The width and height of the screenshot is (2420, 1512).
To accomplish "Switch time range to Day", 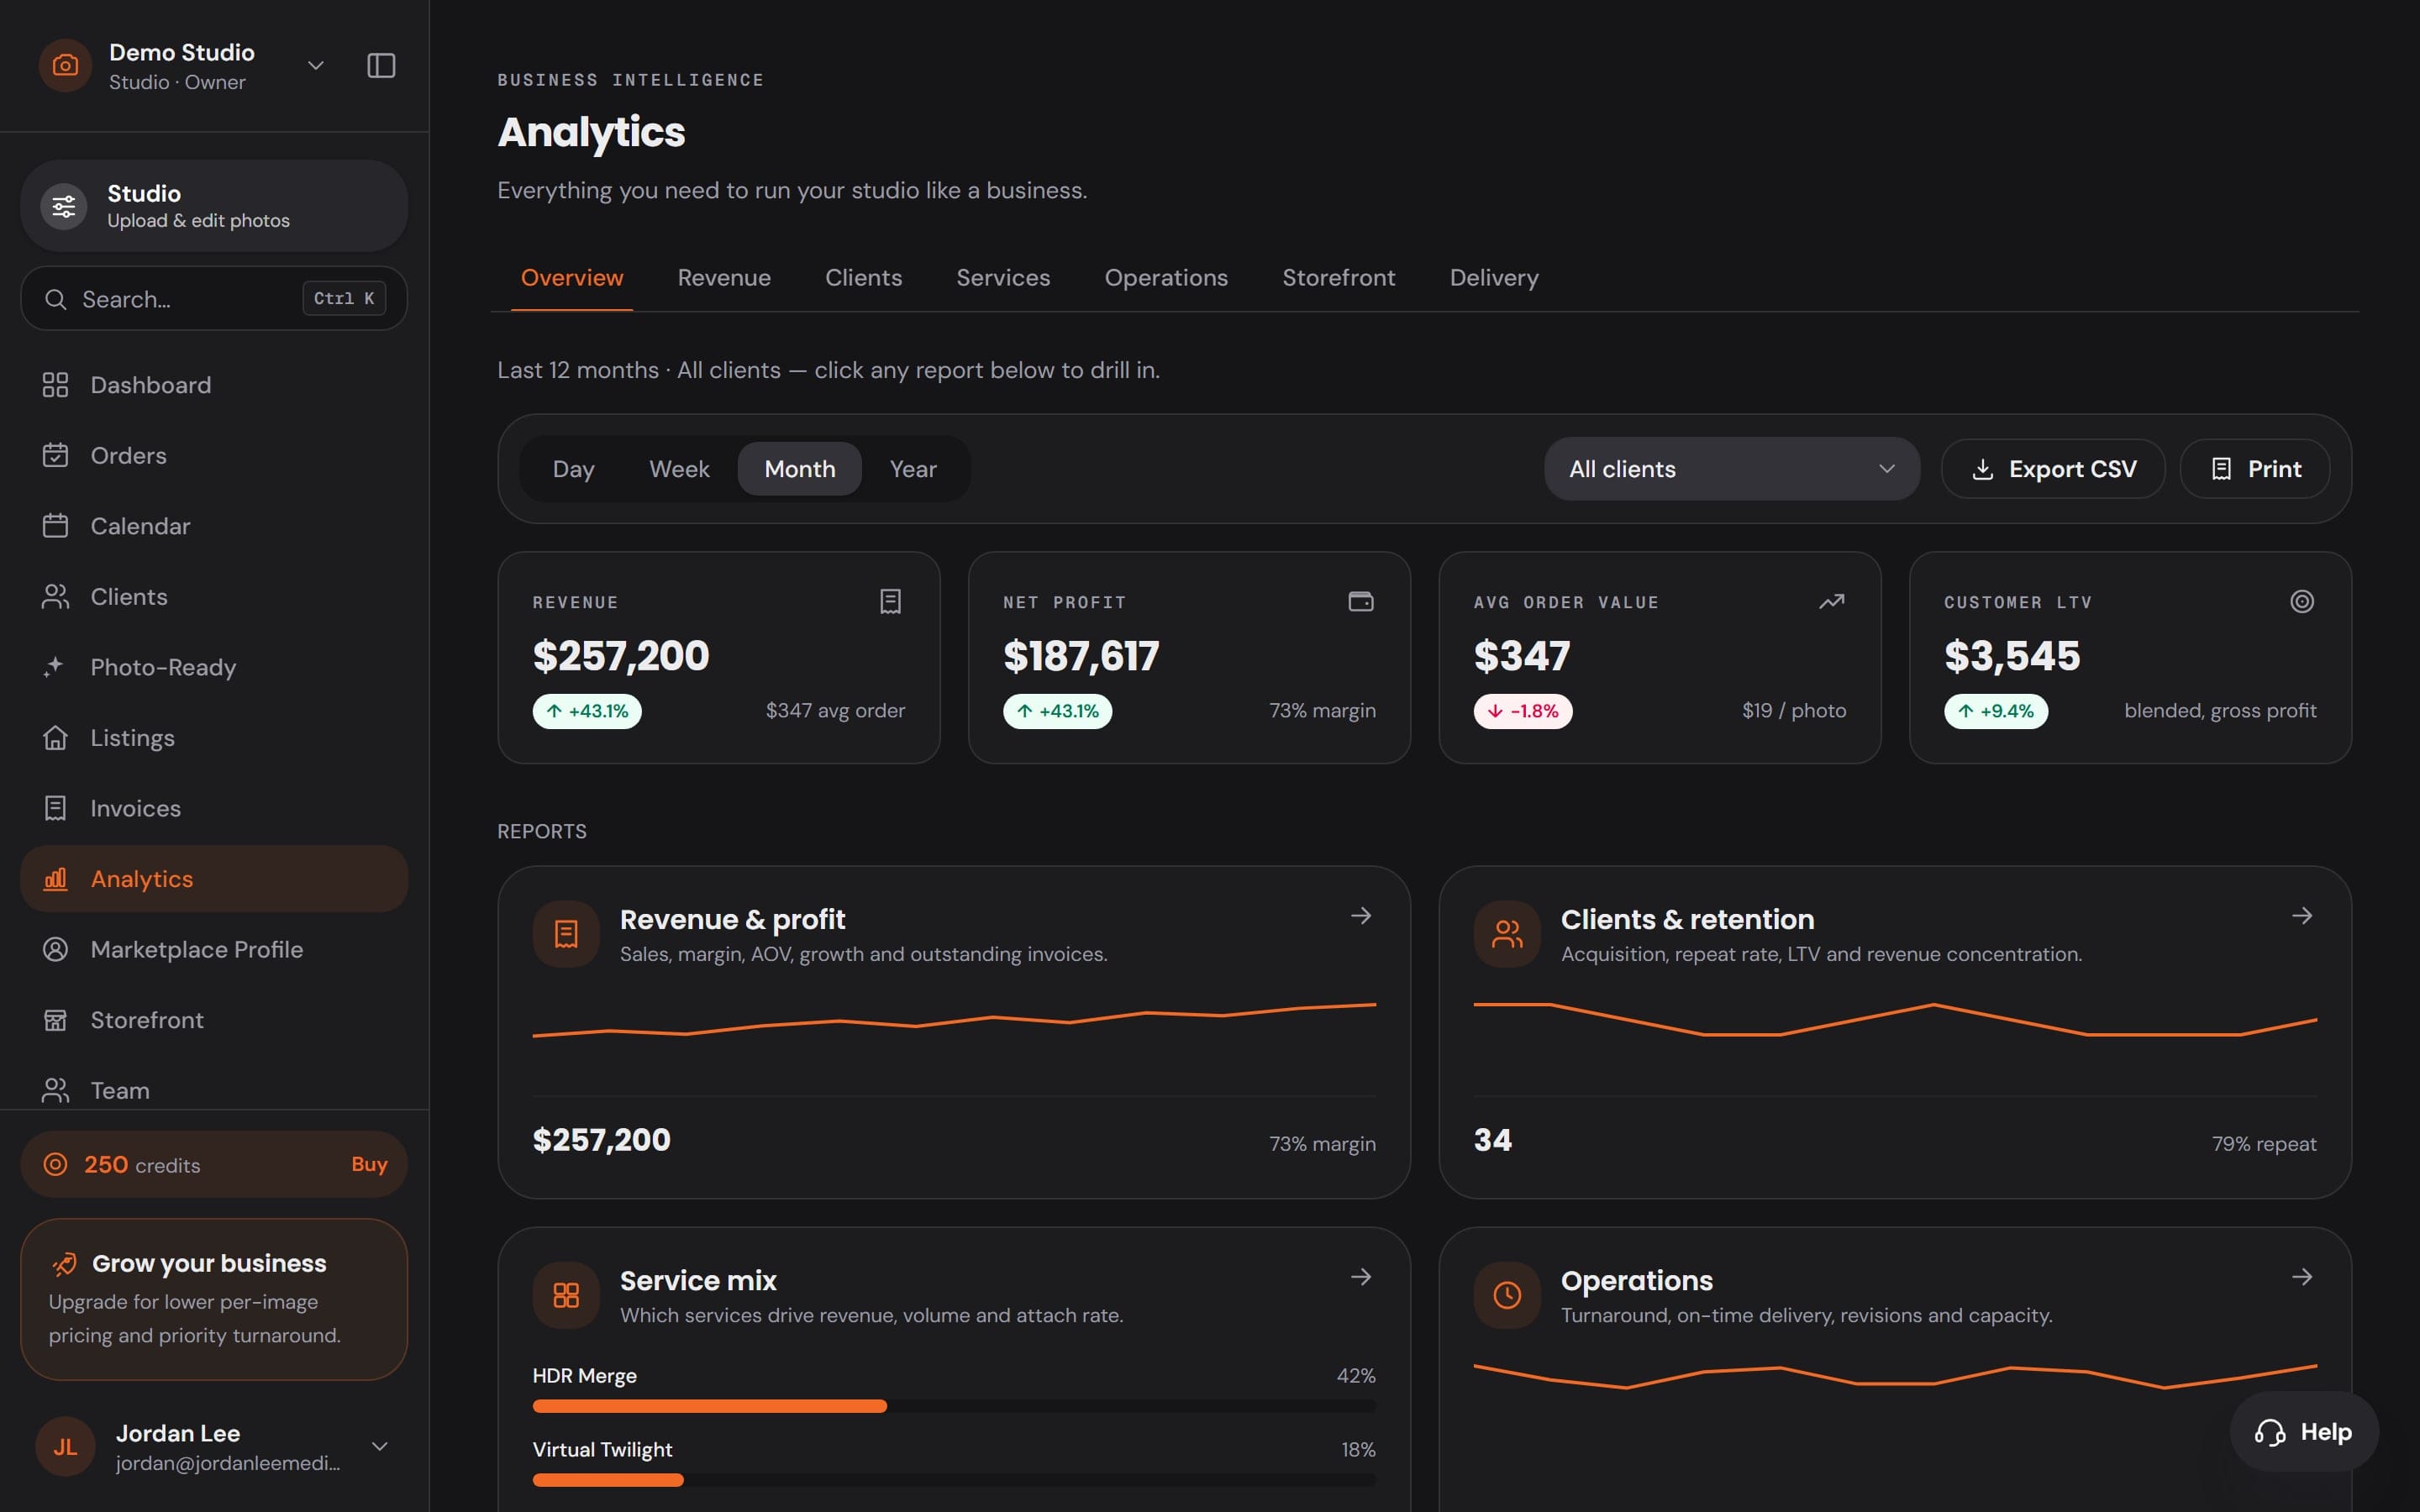I will 573,469.
